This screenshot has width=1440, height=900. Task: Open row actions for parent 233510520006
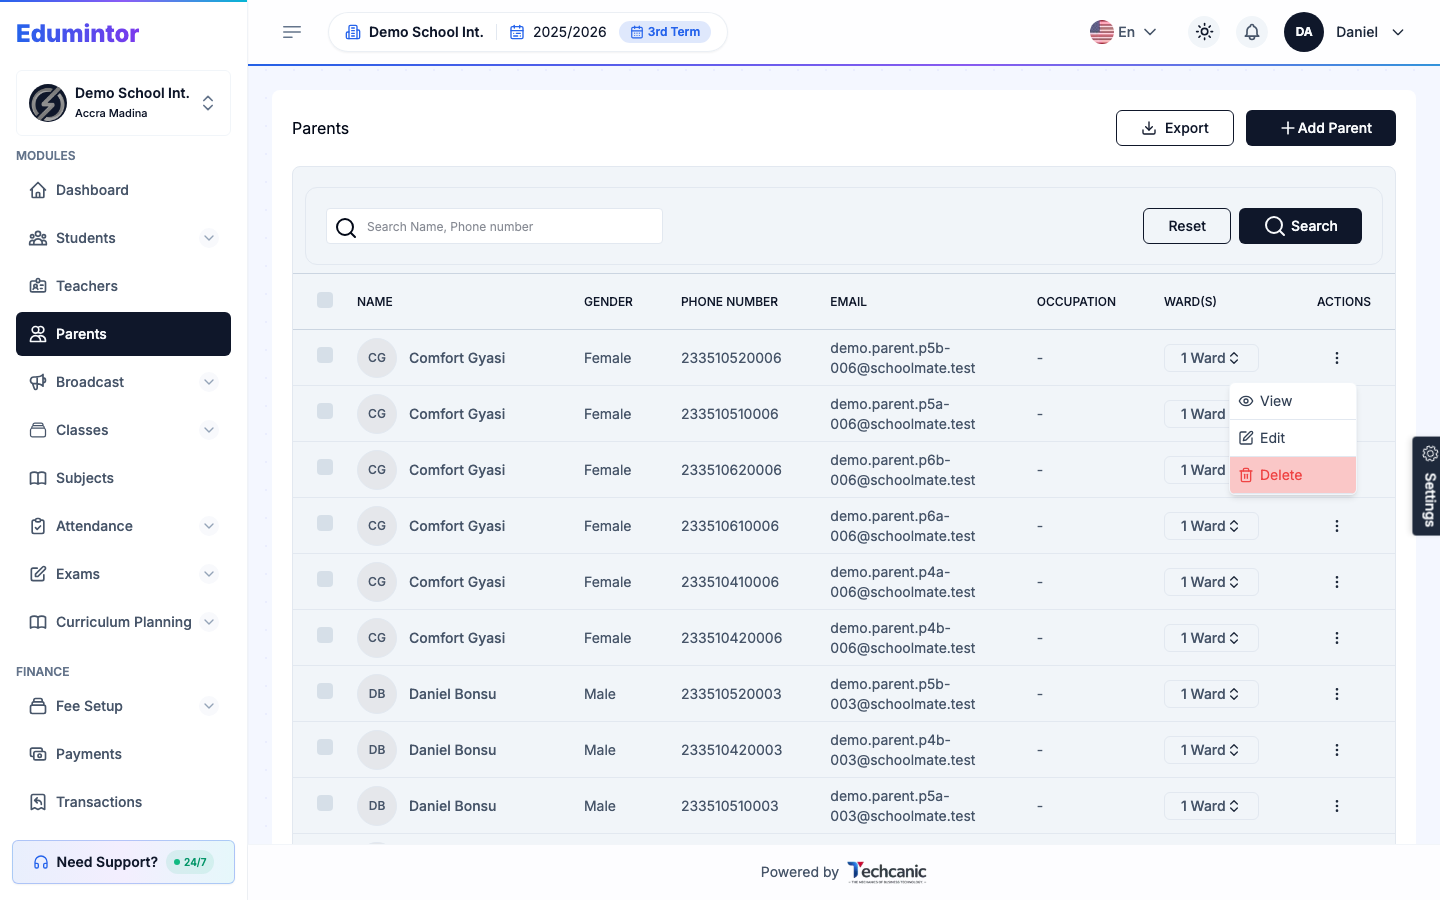click(x=1337, y=358)
